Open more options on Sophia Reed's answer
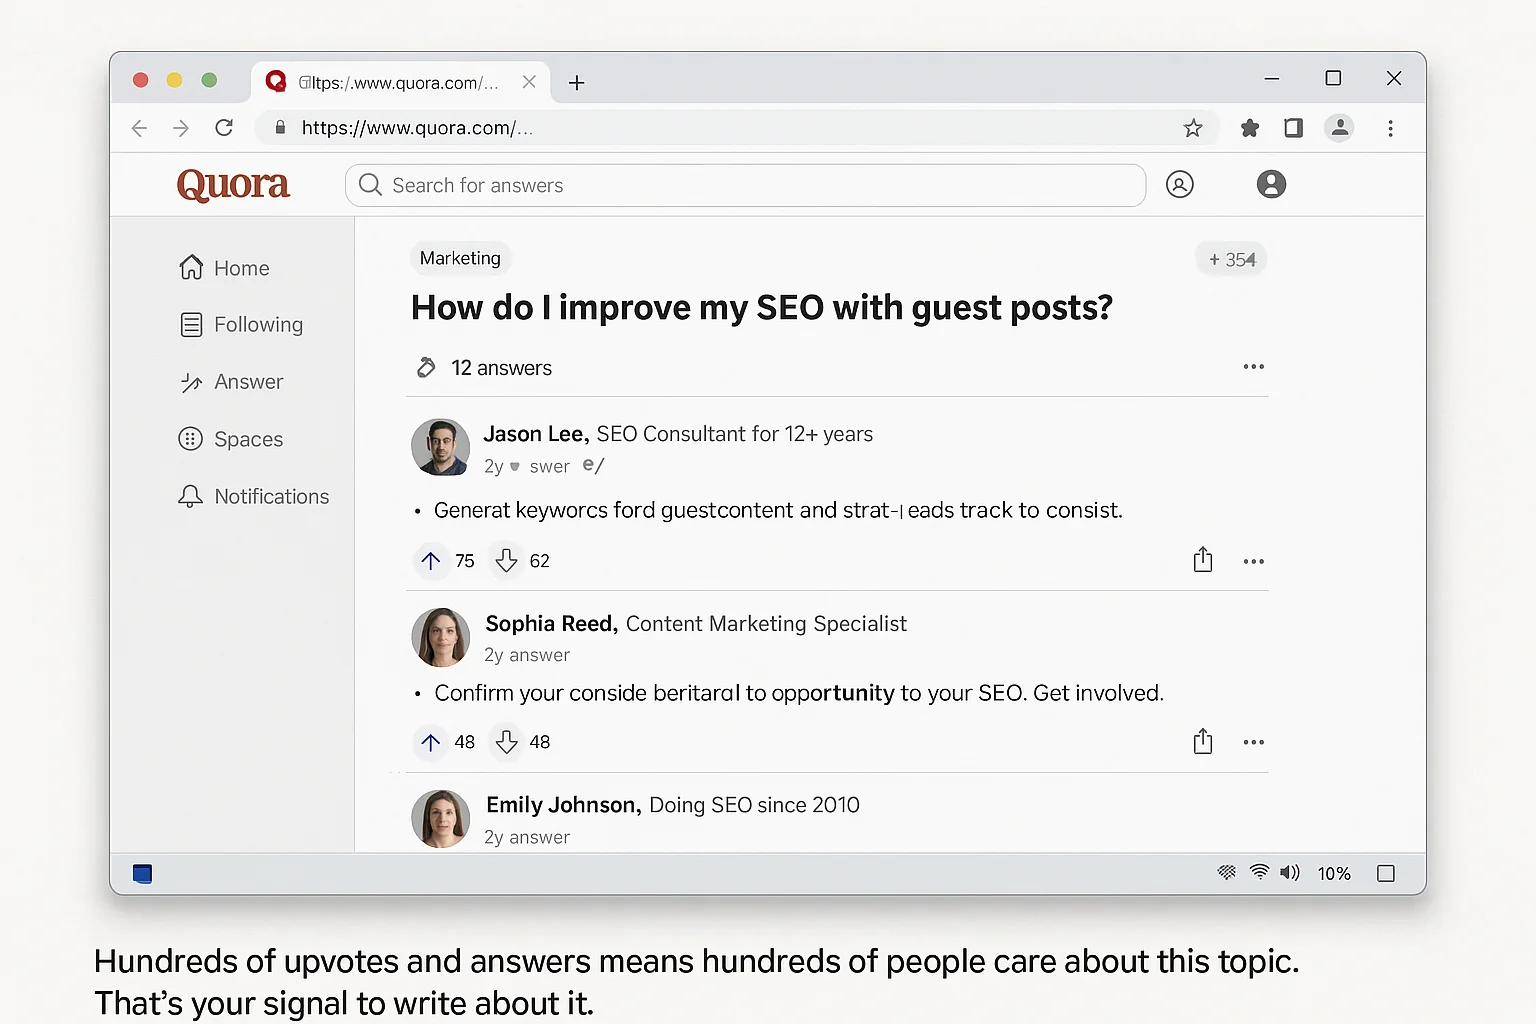1536x1024 pixels. [x=1253, y=742]
